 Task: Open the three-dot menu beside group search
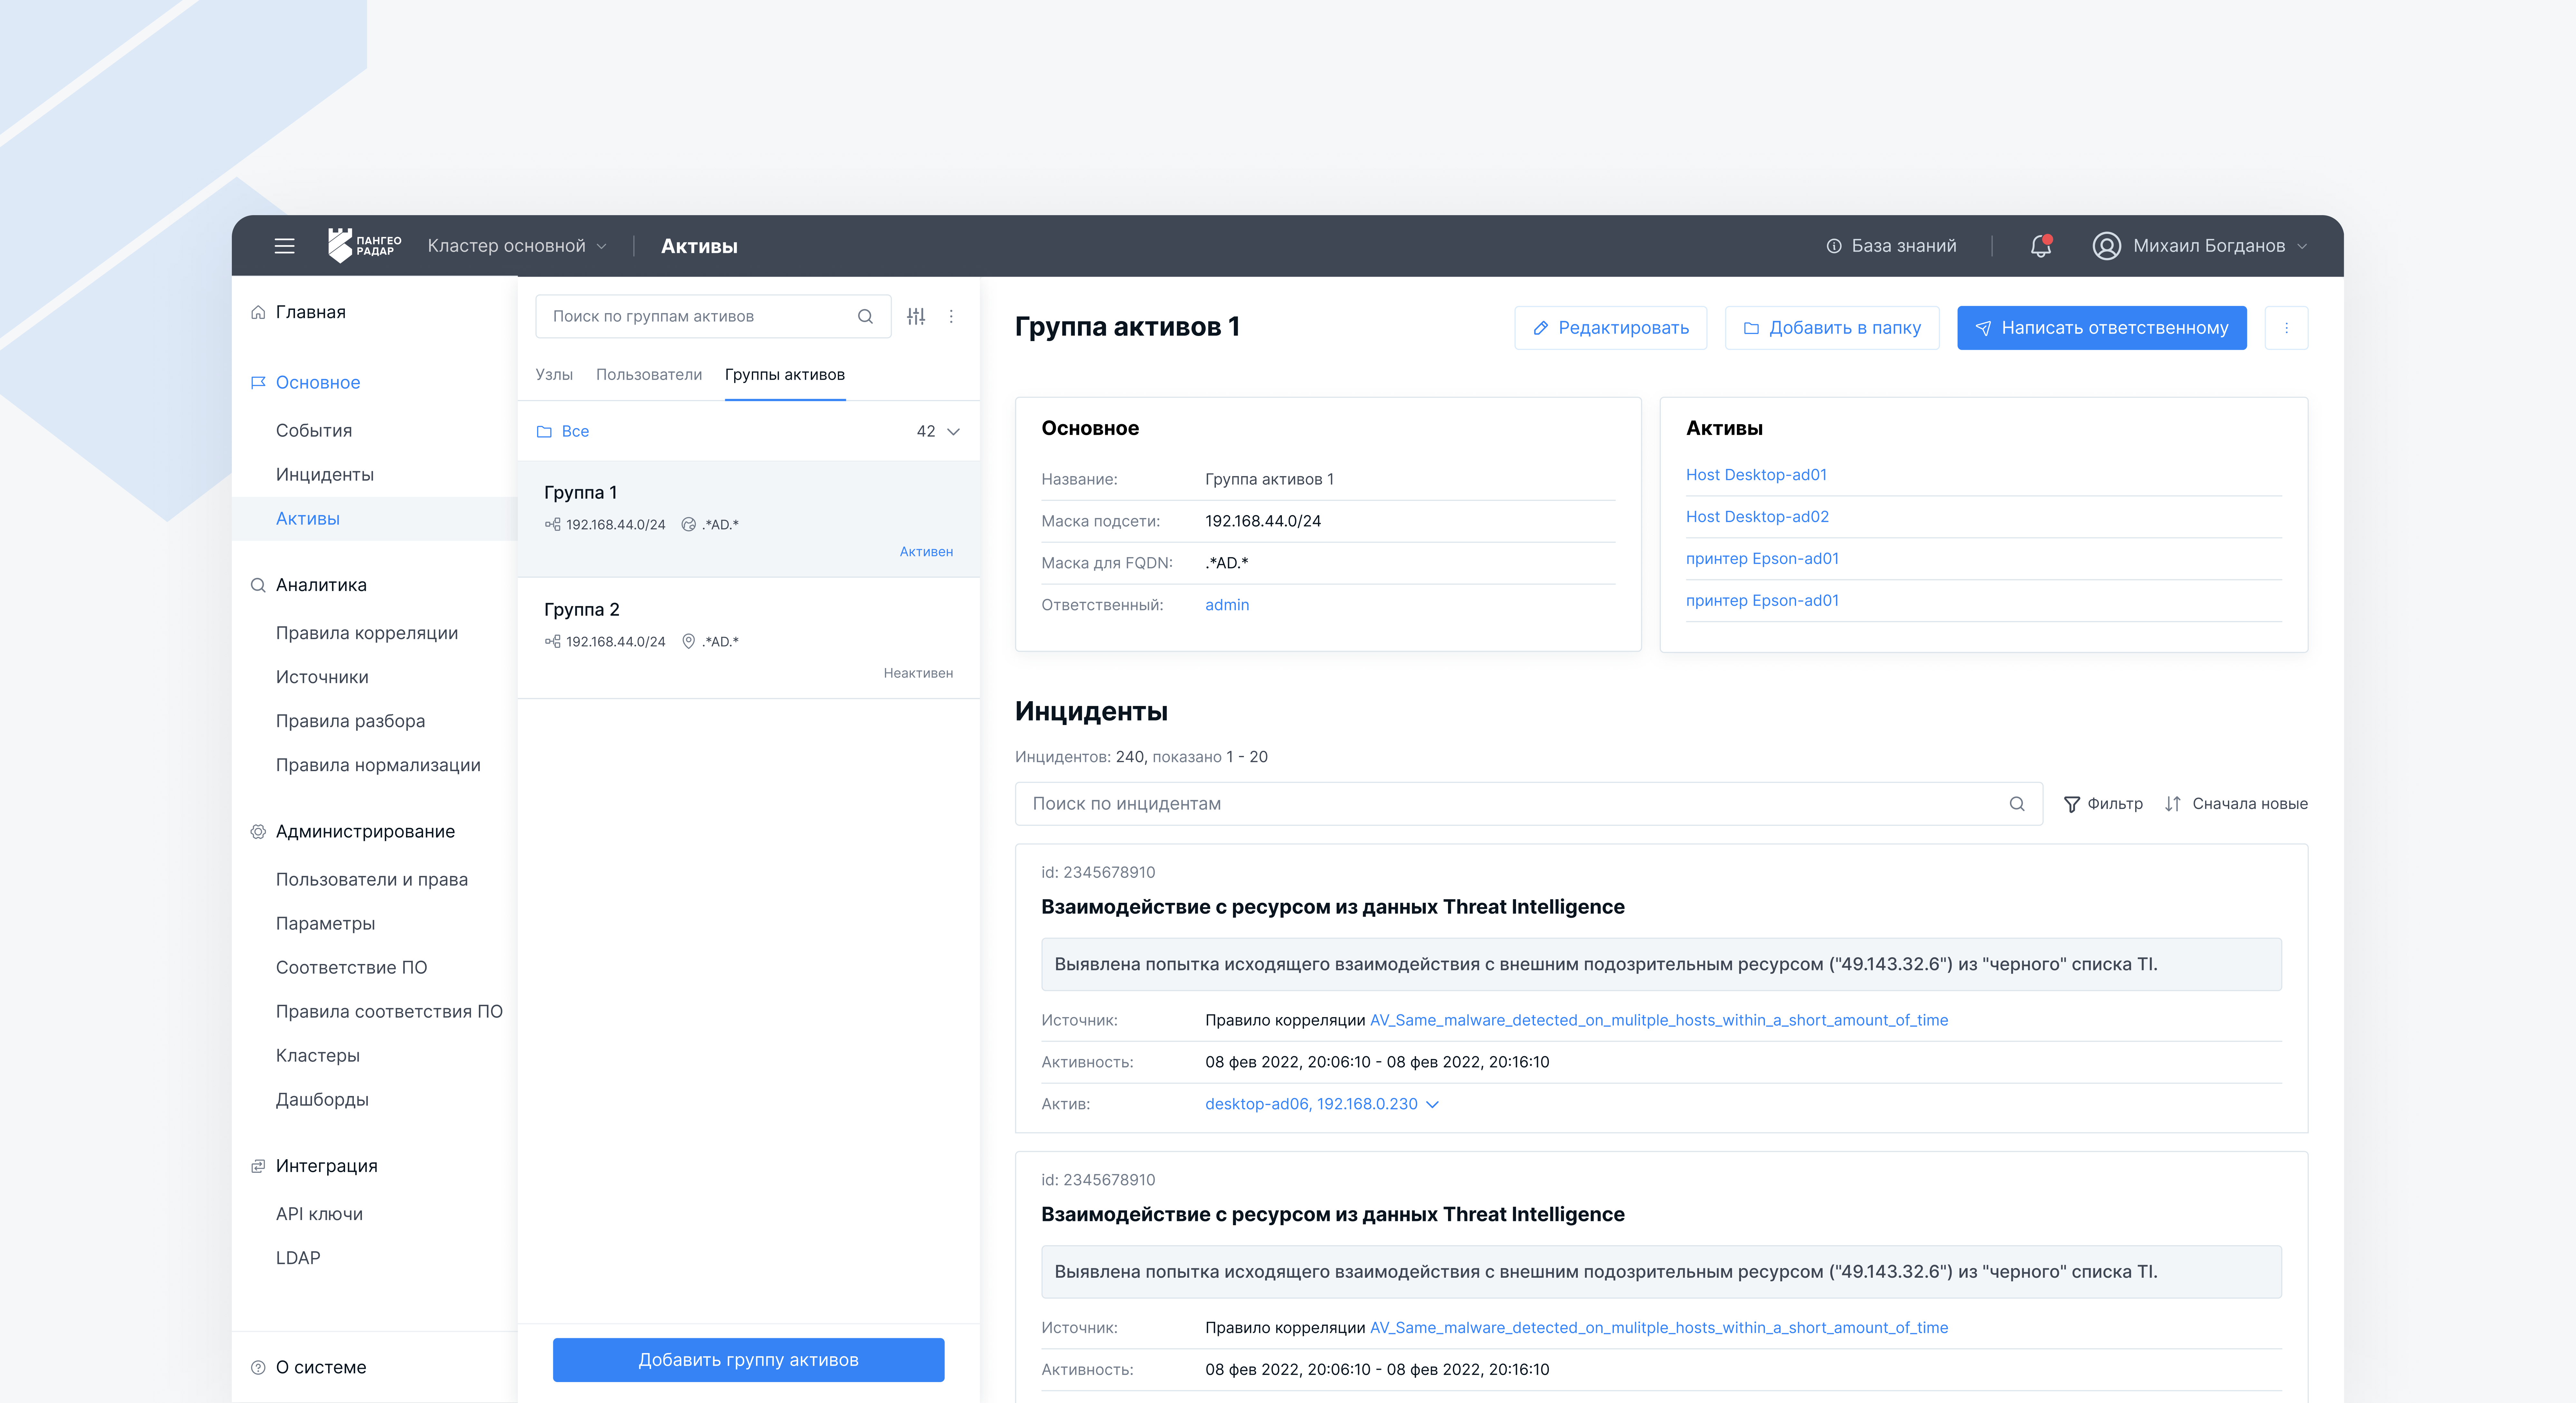pyautogui.click(x=951, y=316)
